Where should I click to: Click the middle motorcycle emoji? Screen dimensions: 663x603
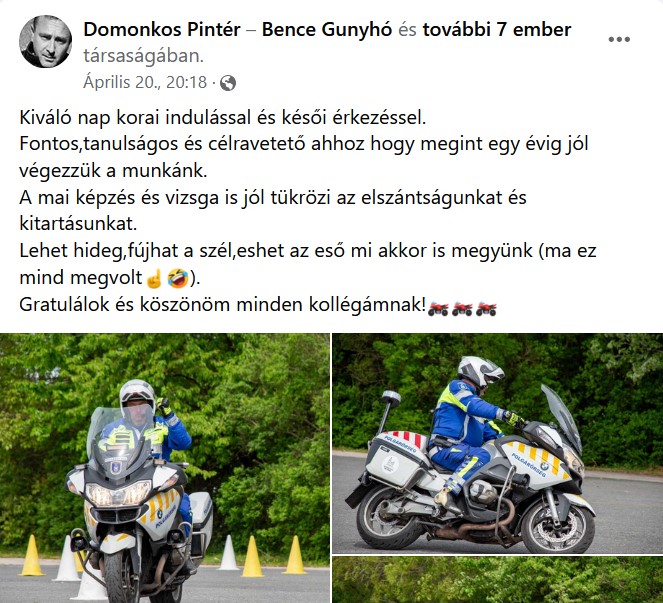462,309
